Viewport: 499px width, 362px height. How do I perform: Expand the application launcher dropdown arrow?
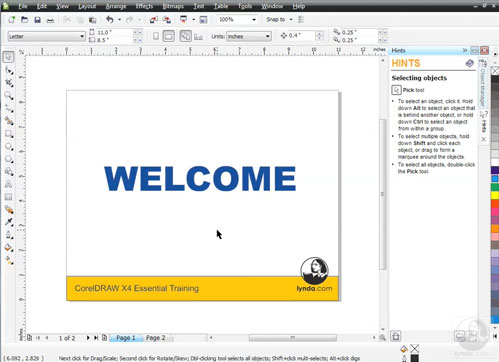tap(193, 20)
